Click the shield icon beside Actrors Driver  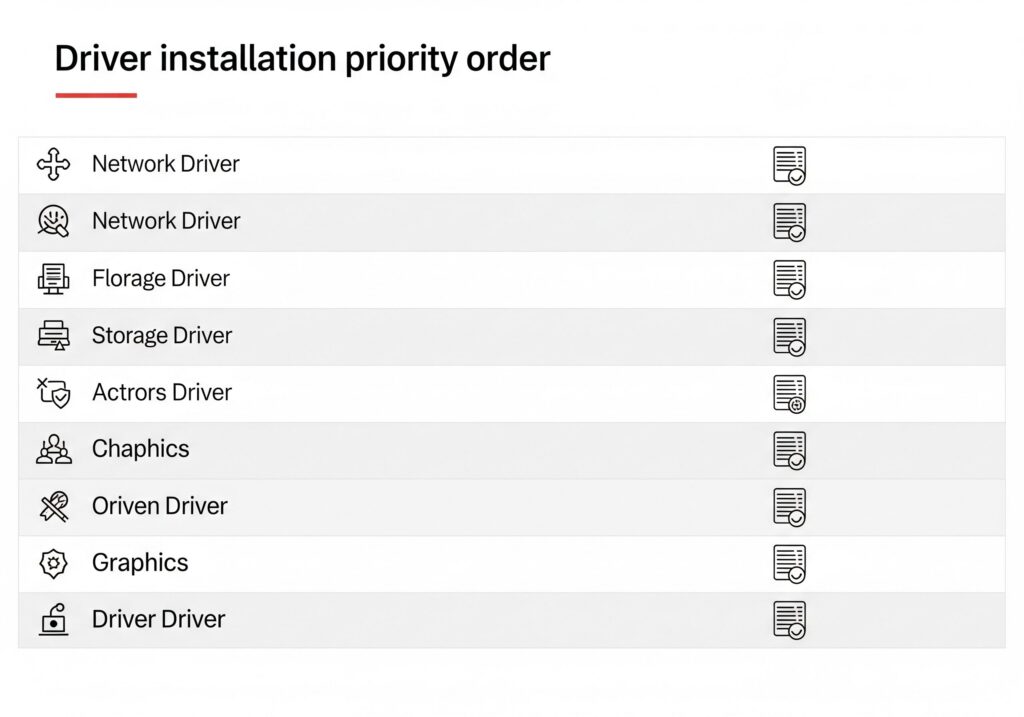pyautogui.click(x=54, y=392)
